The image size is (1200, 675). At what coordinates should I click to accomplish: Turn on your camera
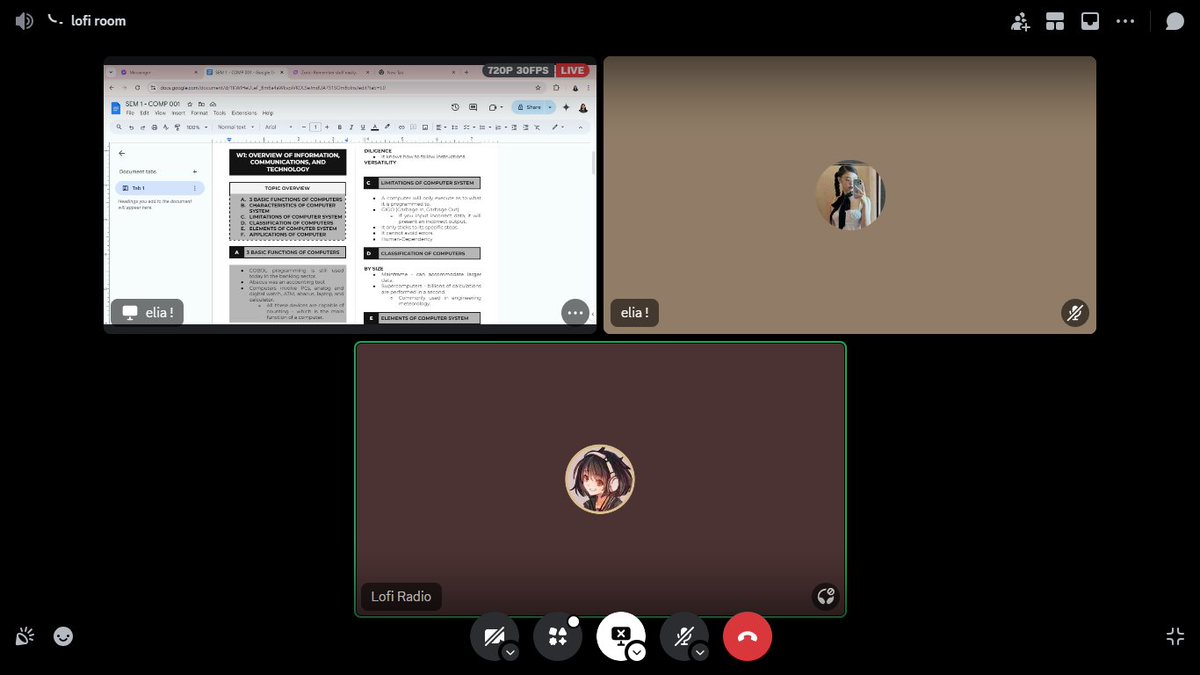[x=494, y=636]
